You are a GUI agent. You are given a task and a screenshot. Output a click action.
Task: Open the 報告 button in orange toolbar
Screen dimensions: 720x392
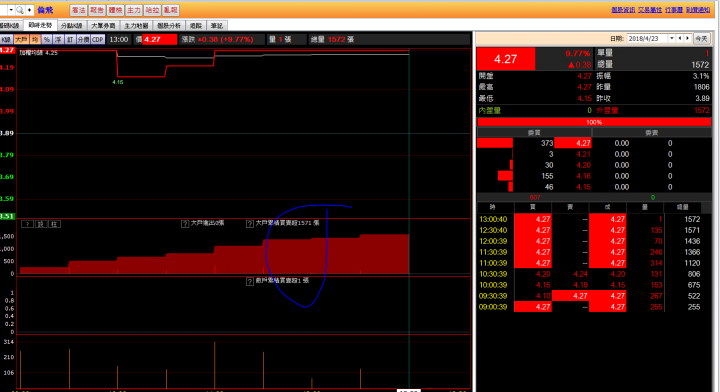click(97, 10)
